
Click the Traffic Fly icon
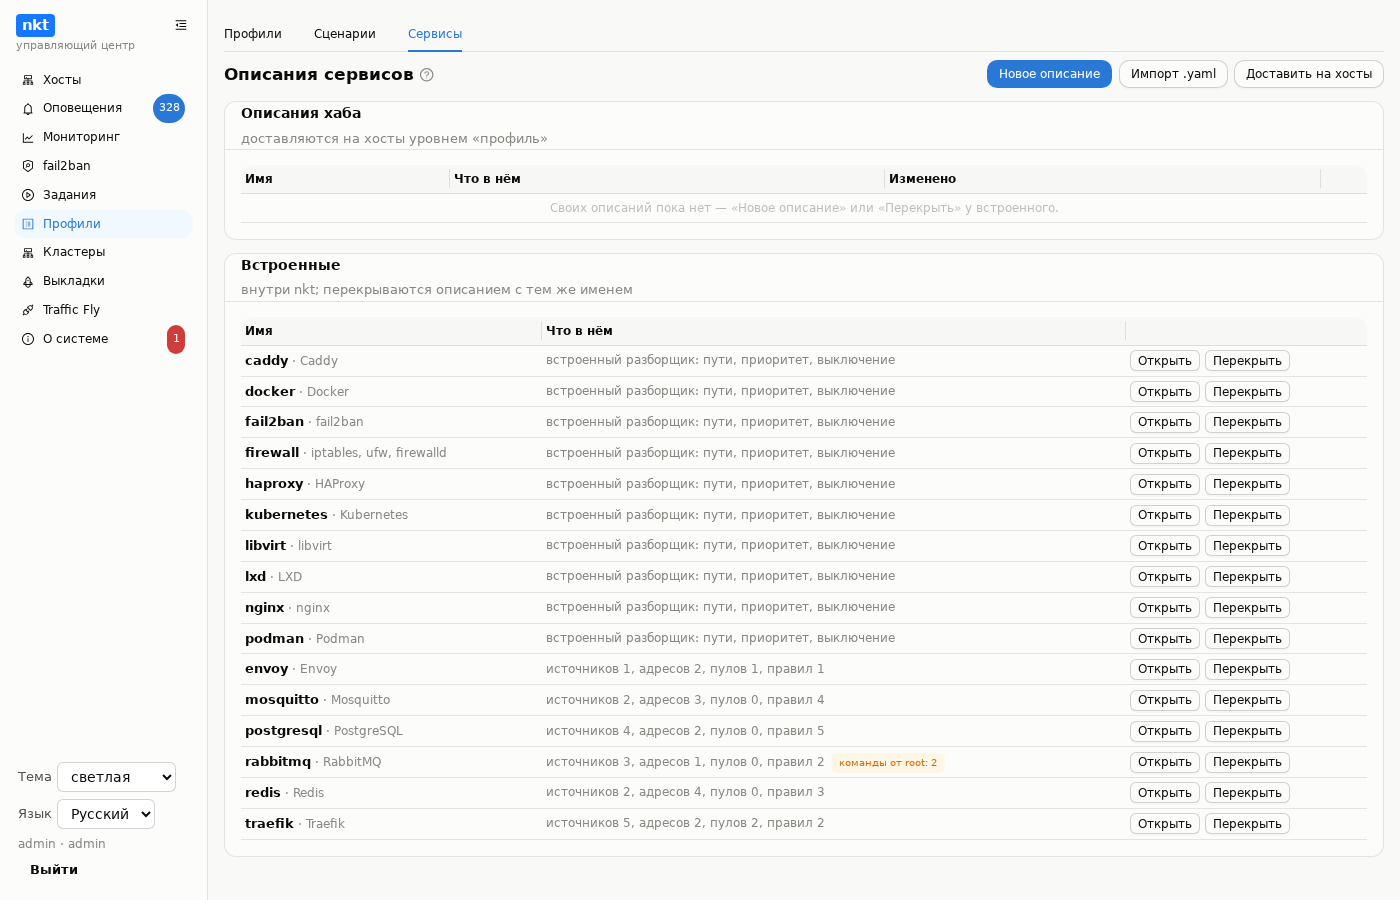click(x=28, y=310)
